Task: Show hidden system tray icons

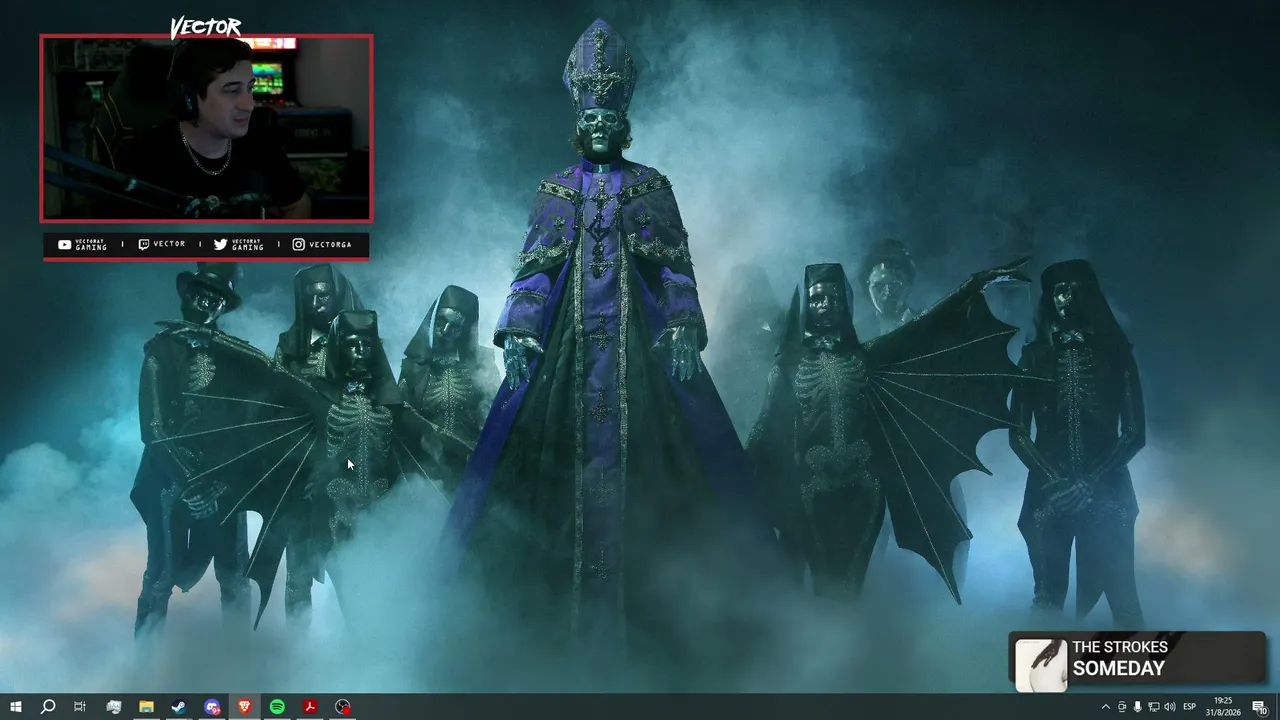Action: pos(1105,707)
